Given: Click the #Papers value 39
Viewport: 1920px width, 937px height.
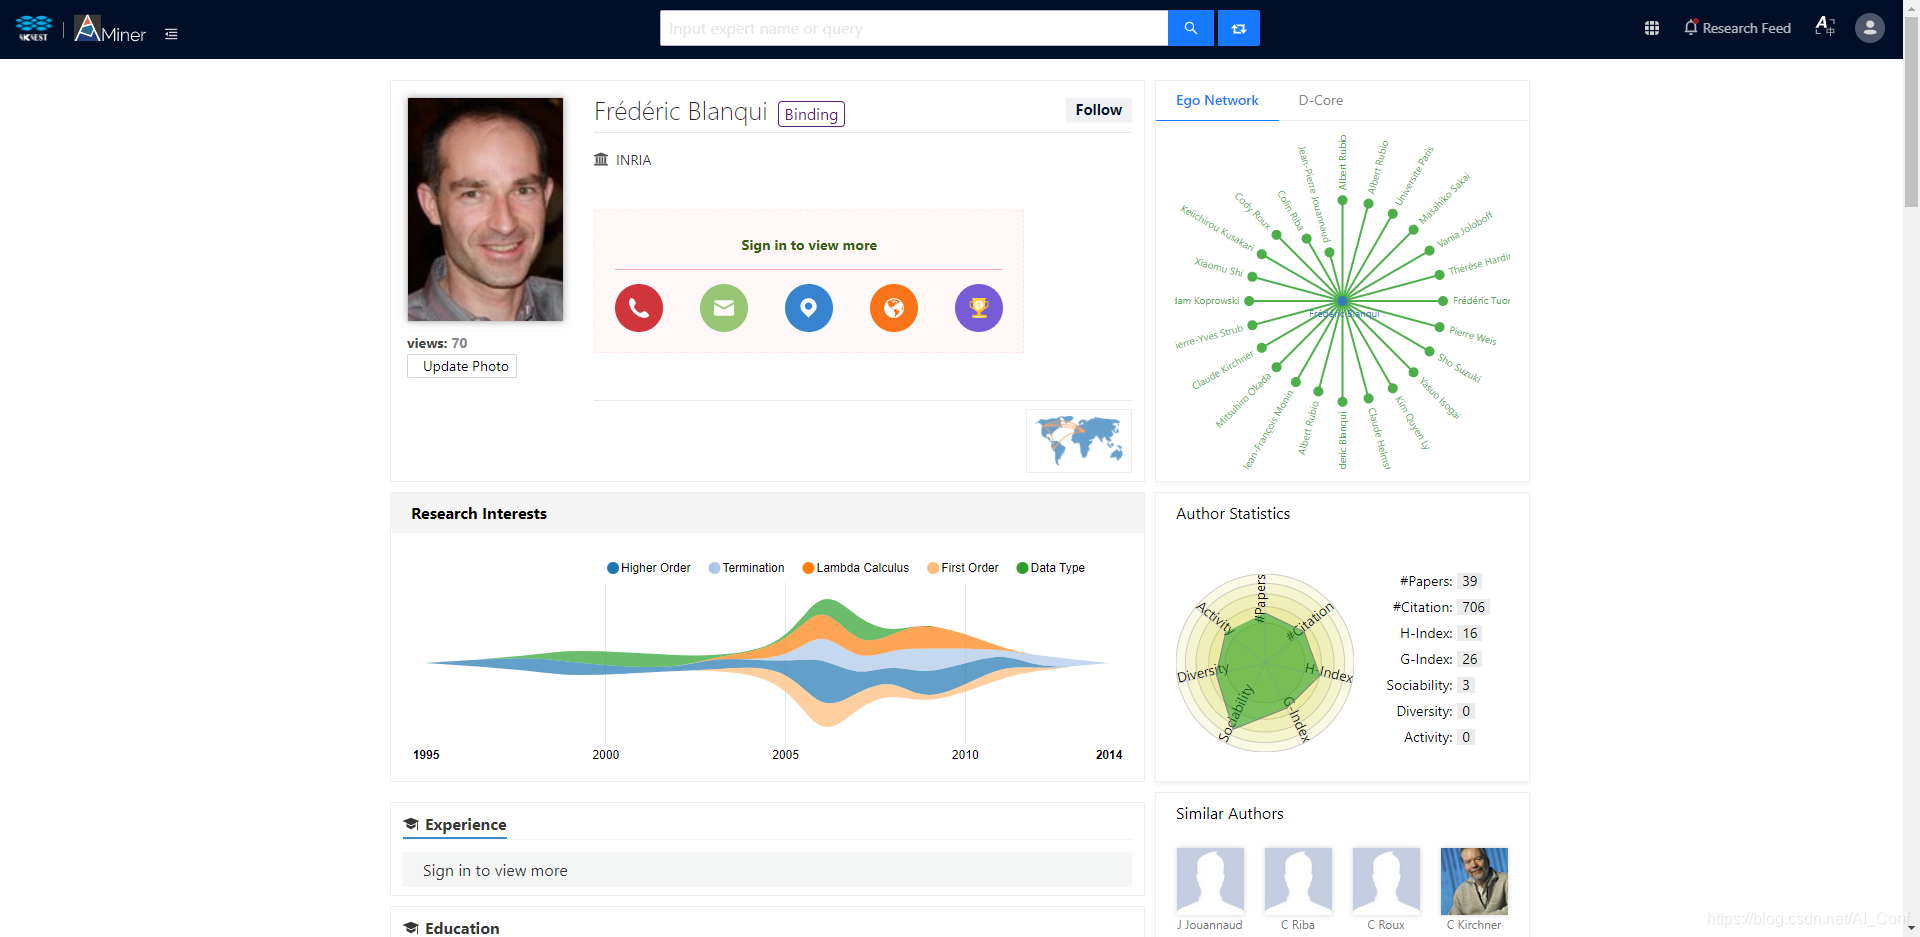Looking at the screenshot, I should pos(1469,581).
